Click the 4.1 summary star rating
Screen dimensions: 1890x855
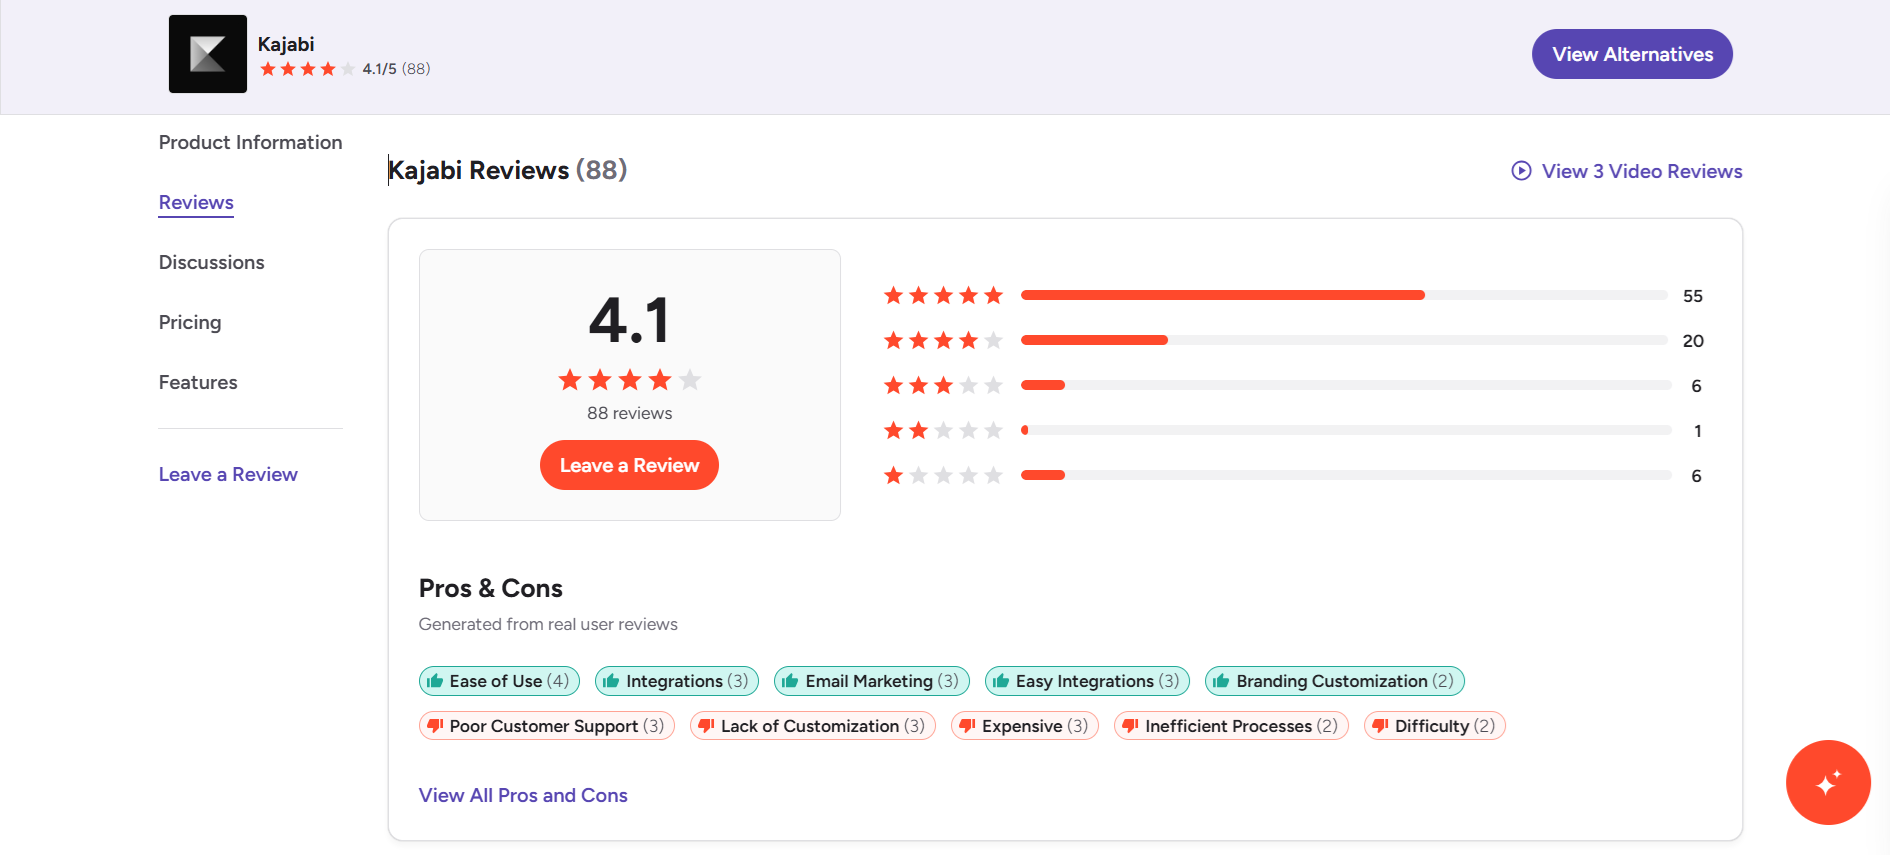point(629,380)
